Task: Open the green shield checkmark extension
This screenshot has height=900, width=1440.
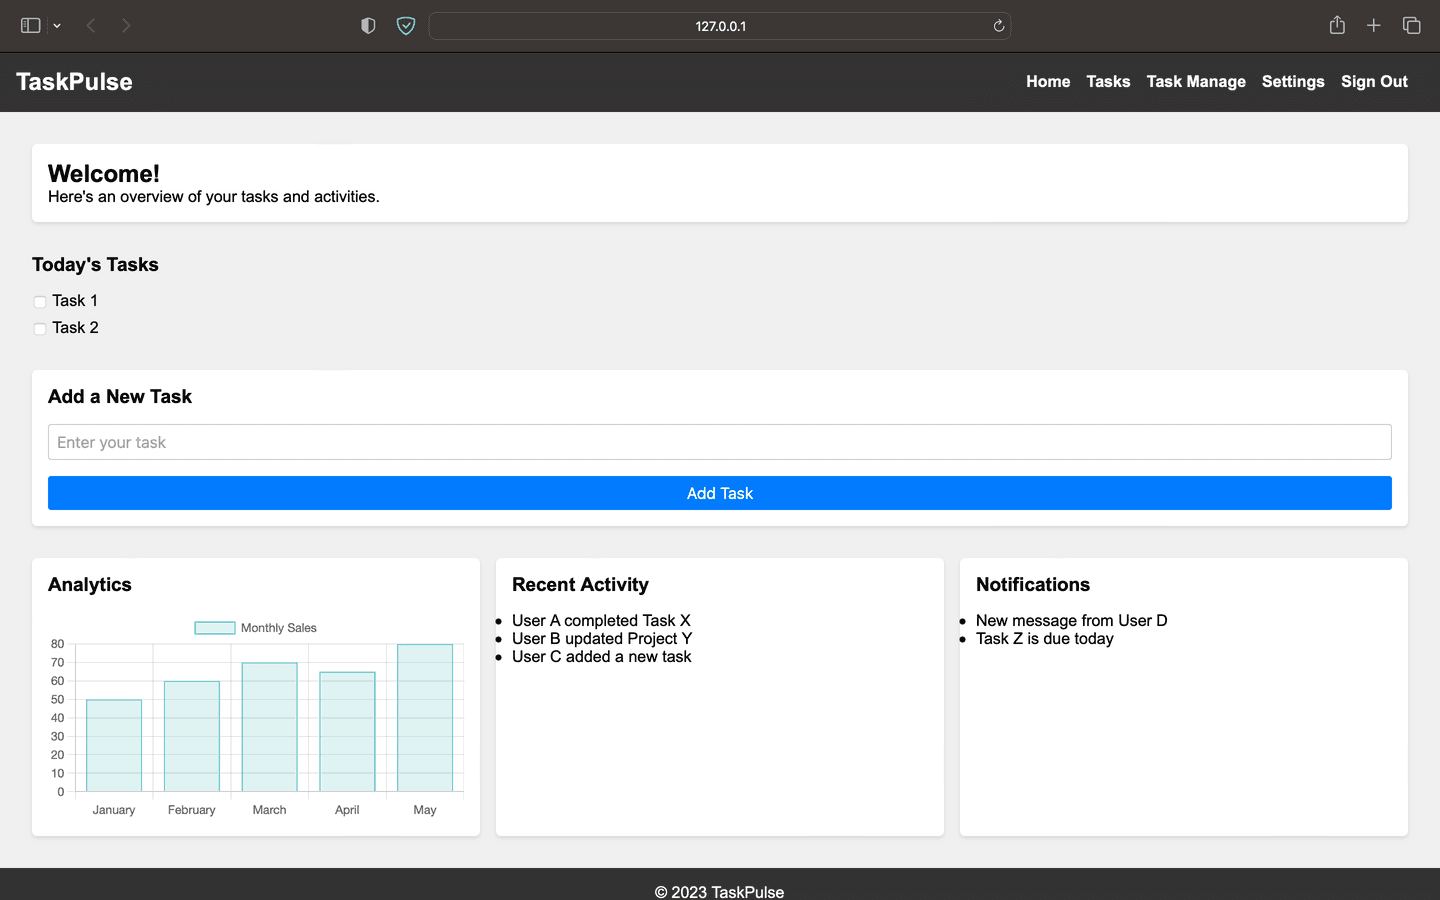Action: point(406,26)
